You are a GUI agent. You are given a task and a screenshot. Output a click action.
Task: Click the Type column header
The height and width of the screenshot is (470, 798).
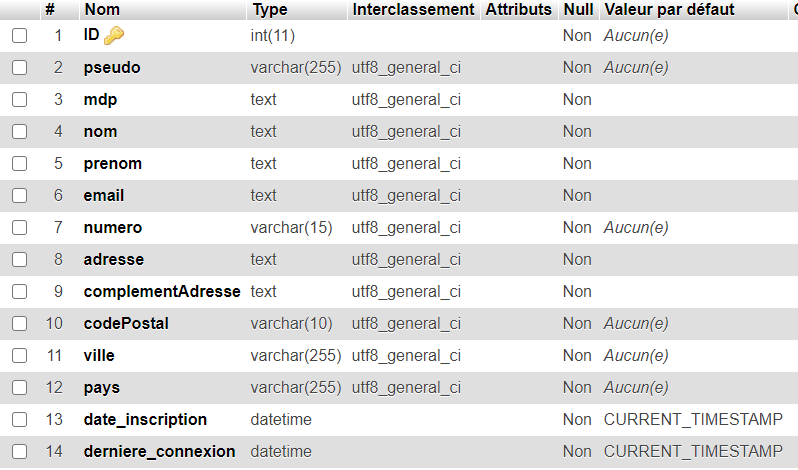click(270, 9)
